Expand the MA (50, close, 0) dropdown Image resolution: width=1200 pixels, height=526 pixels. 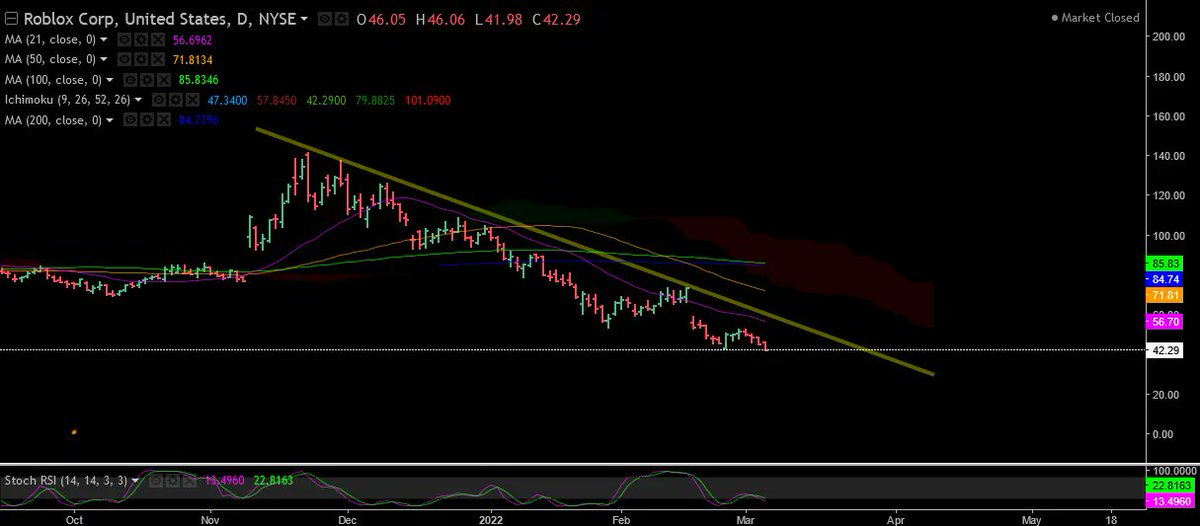(x=104, y=60)
